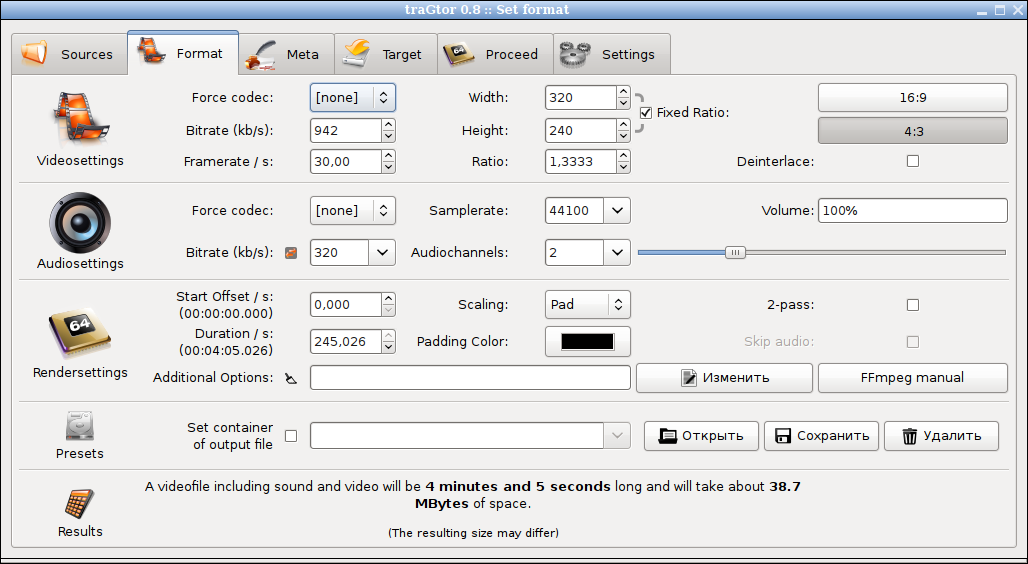This screenshot has width=1028, height=564.
Task: Click the feather icon on Meta tab
Action: point(261,55)
